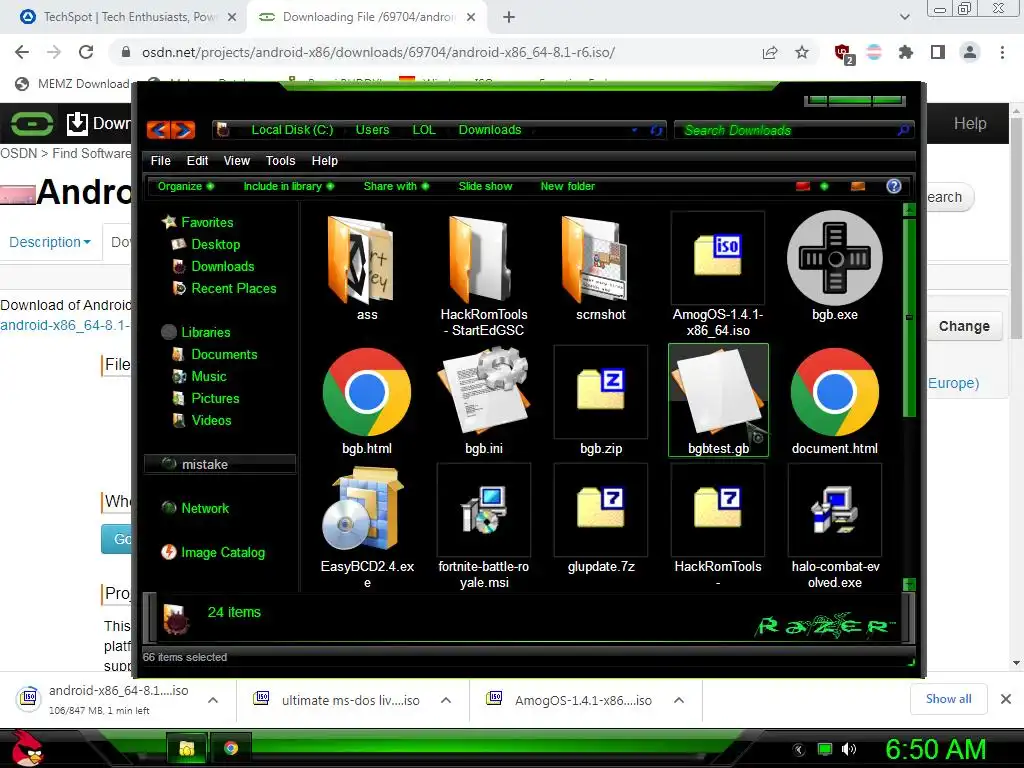Open Chrome from the taskbar
Image resolution: width=1024 pixels, height=768 pixels.
coord(231,748)
